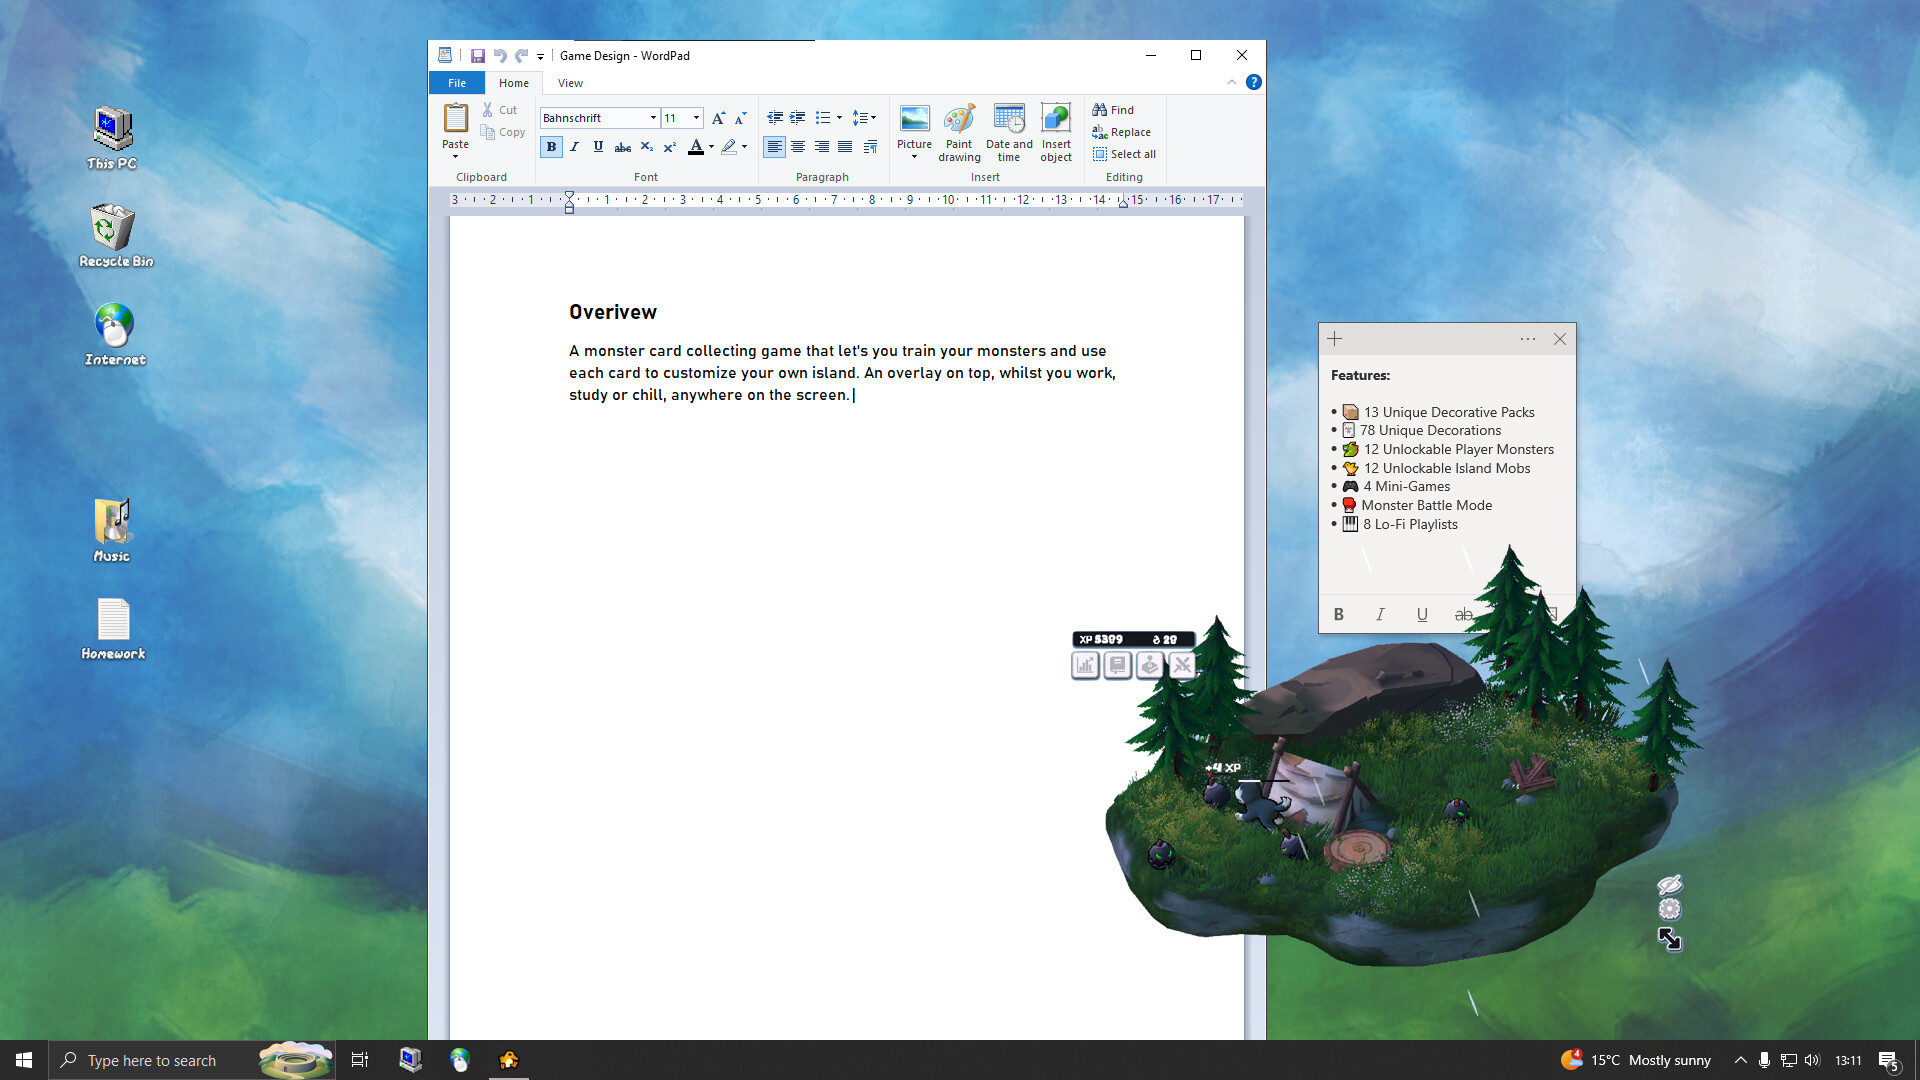
Task: Hide the island using the eye icon
Action: click(1670, 884)
